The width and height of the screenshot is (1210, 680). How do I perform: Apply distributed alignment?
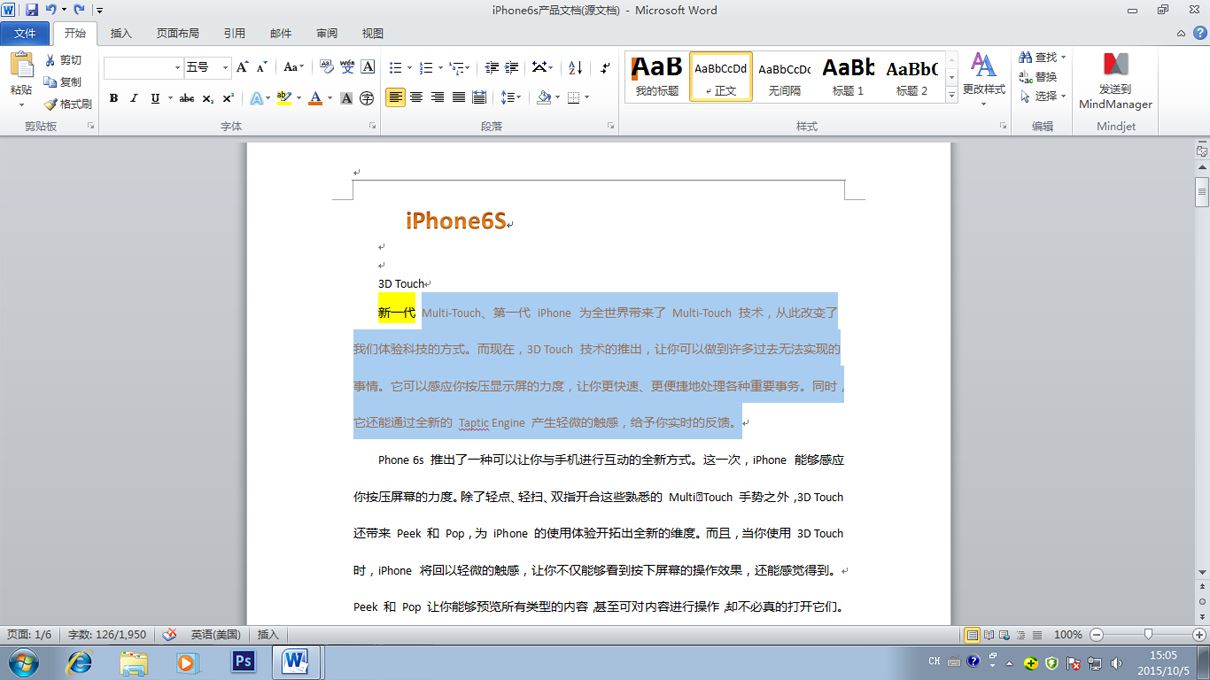tap(479, 98)
